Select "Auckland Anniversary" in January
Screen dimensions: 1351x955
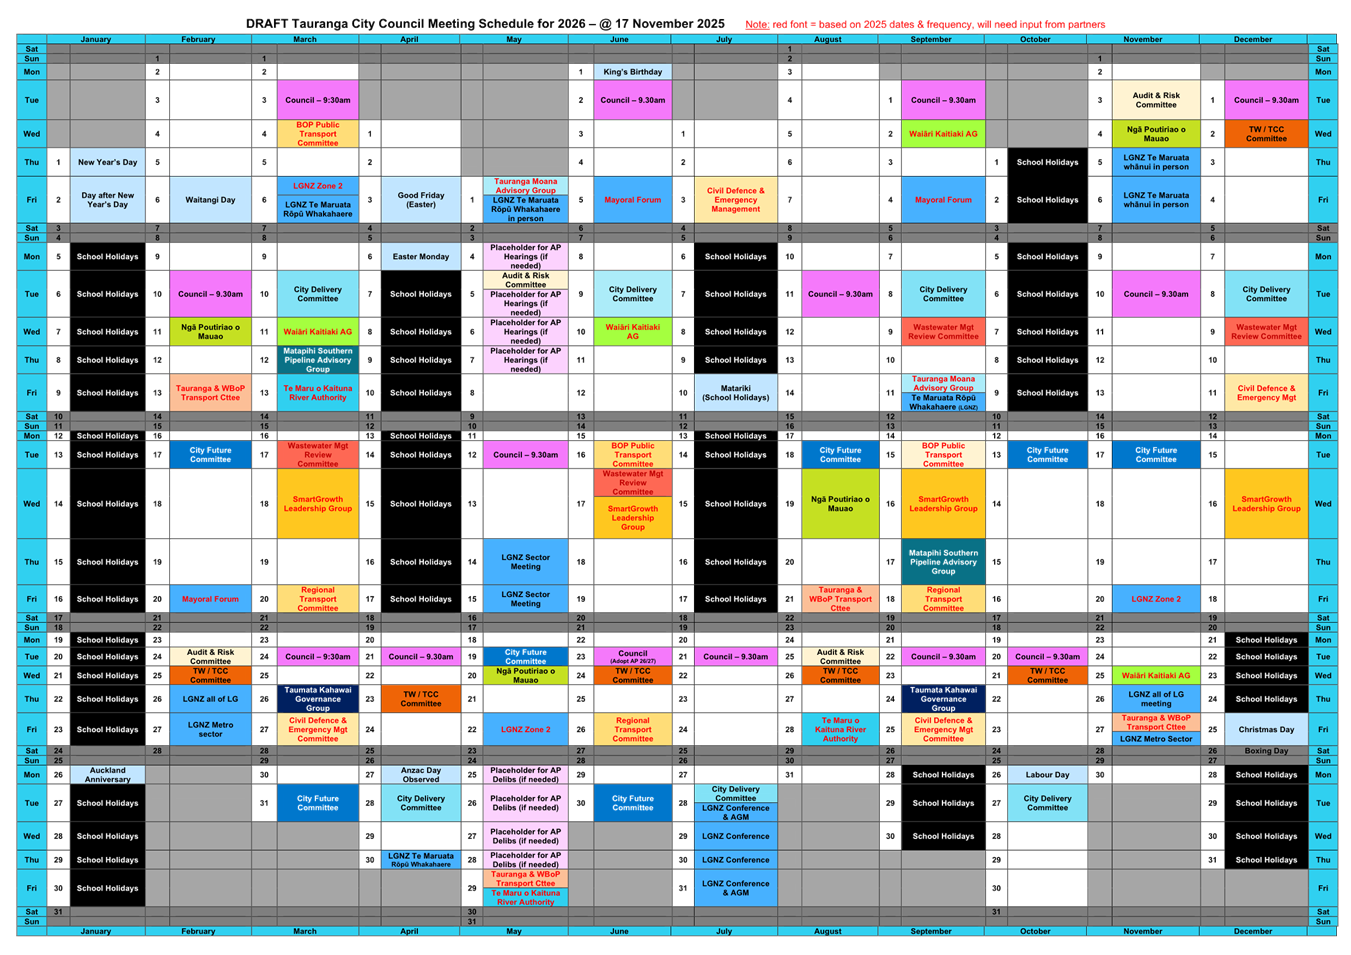click(107, 775)
